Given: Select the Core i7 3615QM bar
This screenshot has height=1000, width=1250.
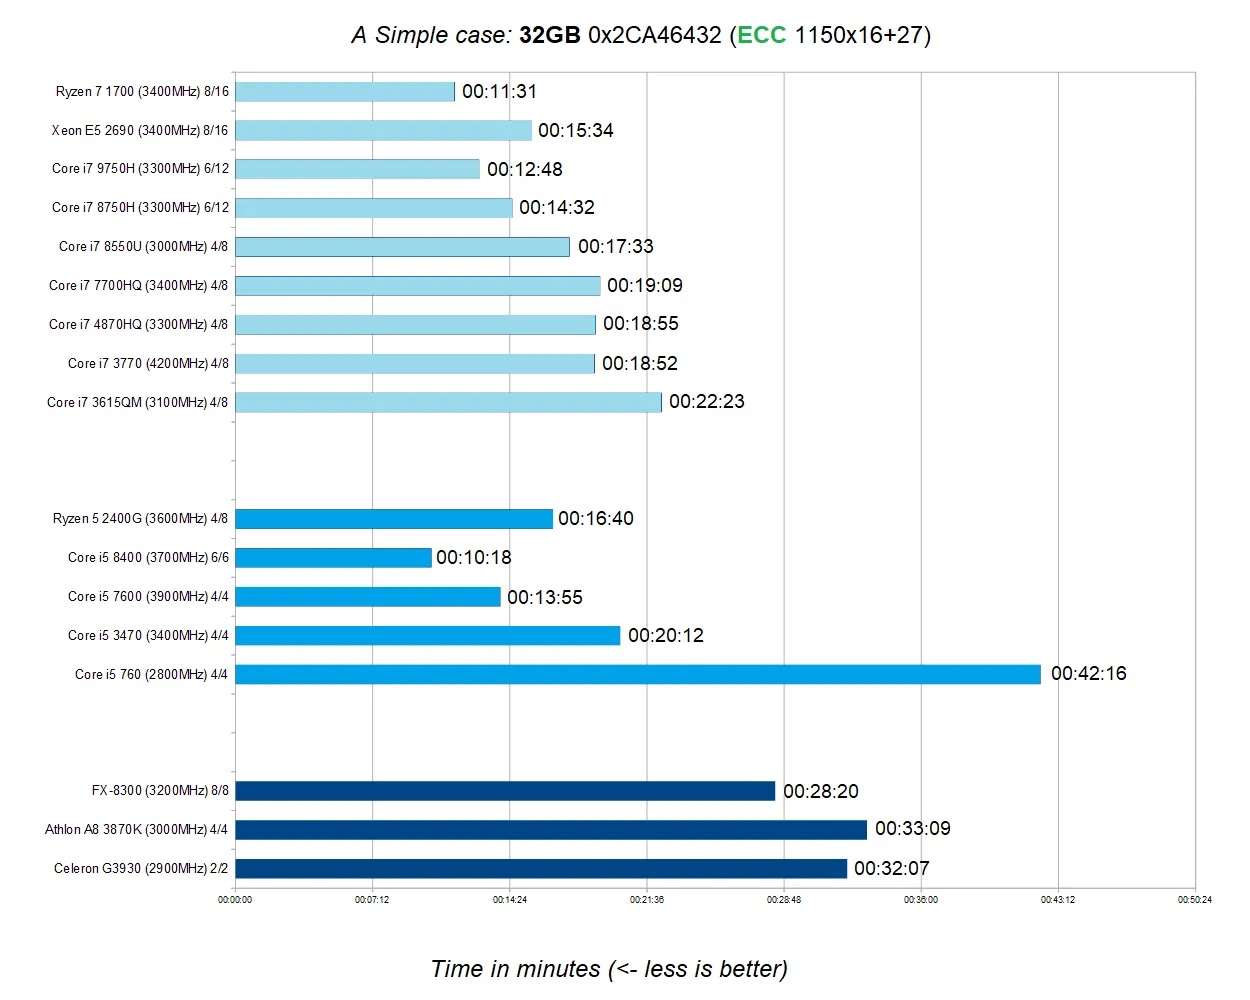Looking at the screenshot, I should 448,402.
